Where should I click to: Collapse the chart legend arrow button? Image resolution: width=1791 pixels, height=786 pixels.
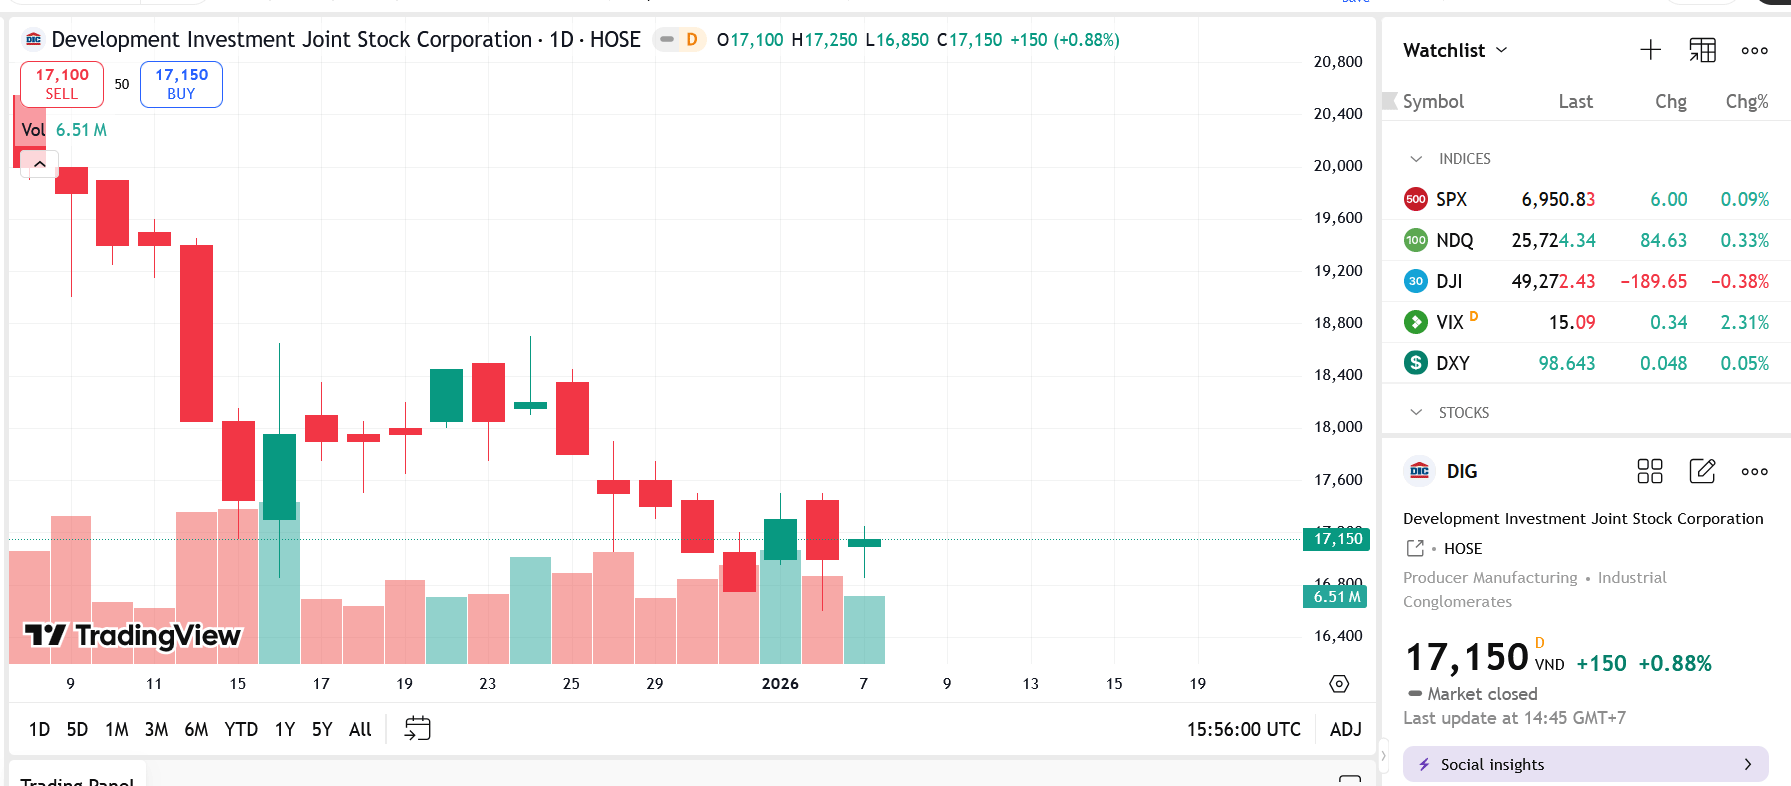(x=39, y=163)
